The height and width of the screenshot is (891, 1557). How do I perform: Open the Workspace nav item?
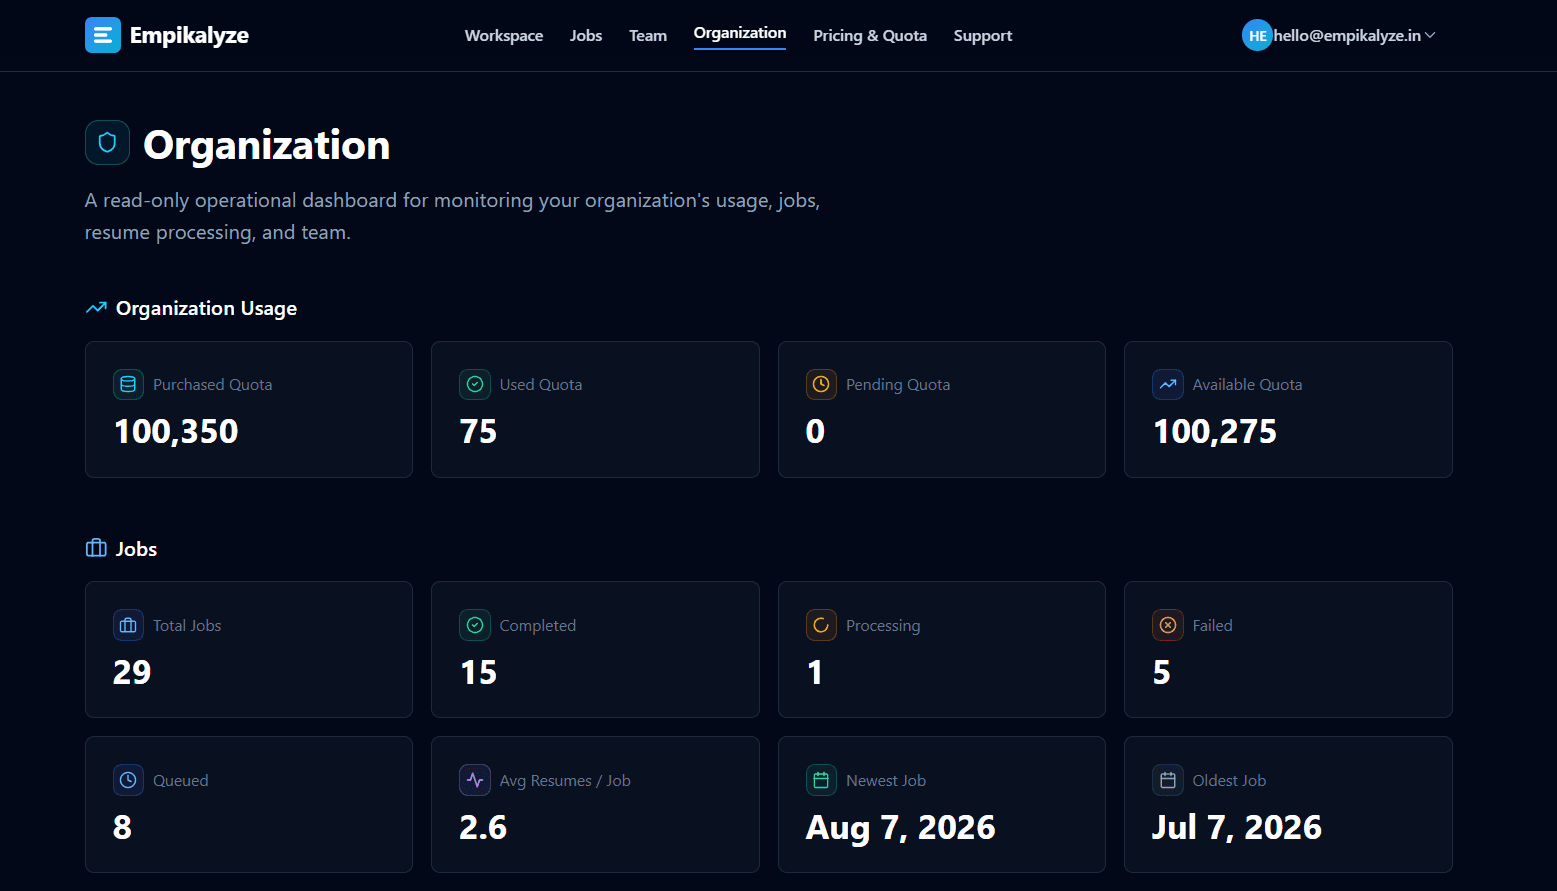coord(504,35)
